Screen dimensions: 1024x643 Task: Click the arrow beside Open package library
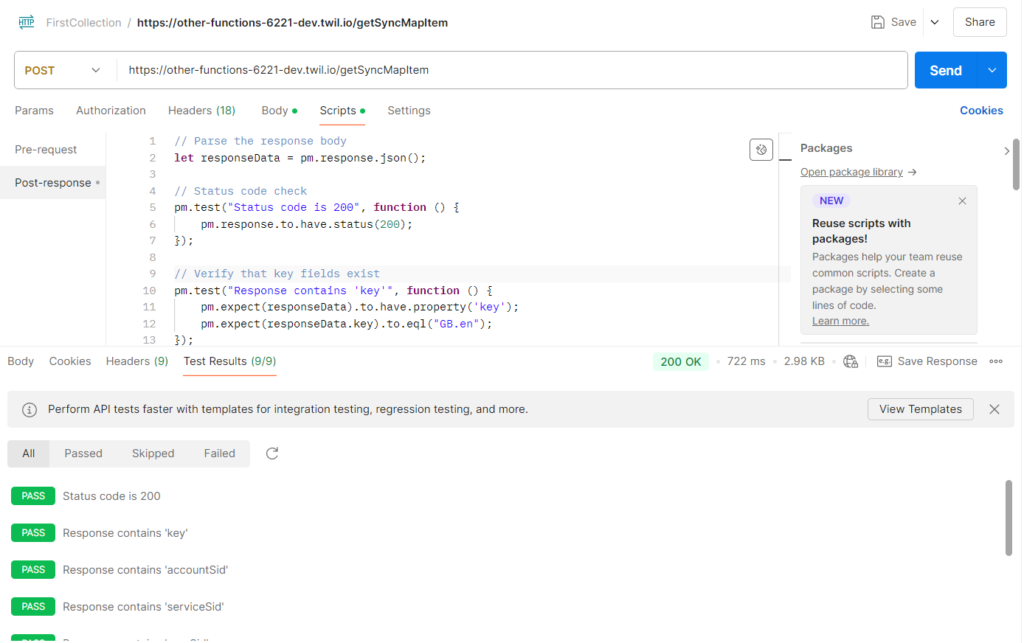[912, 172]
